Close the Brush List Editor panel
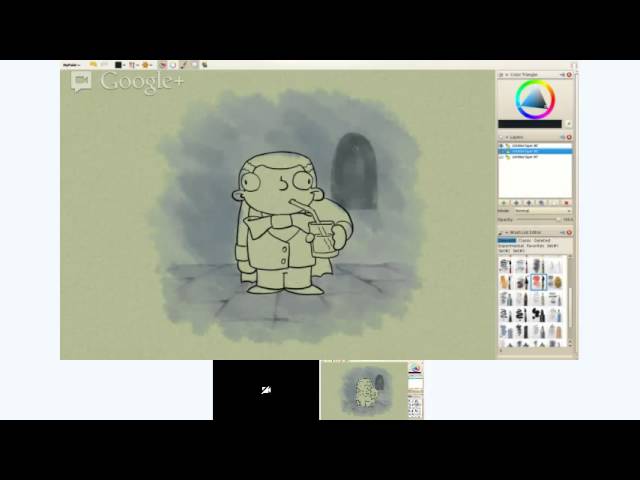Screen dimensions: 640x480 pos(569,233)
